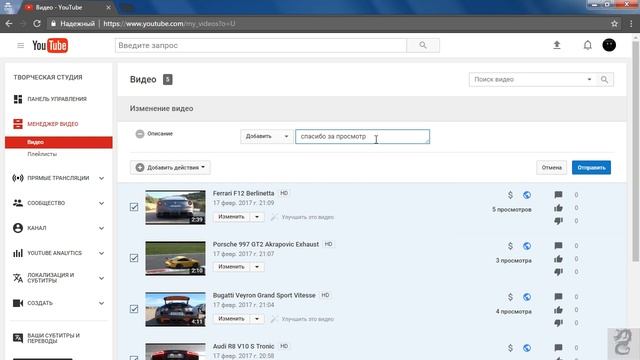640x360 pixels.
Task: Bookmark page with the star icon
Action: coord(614,24)
